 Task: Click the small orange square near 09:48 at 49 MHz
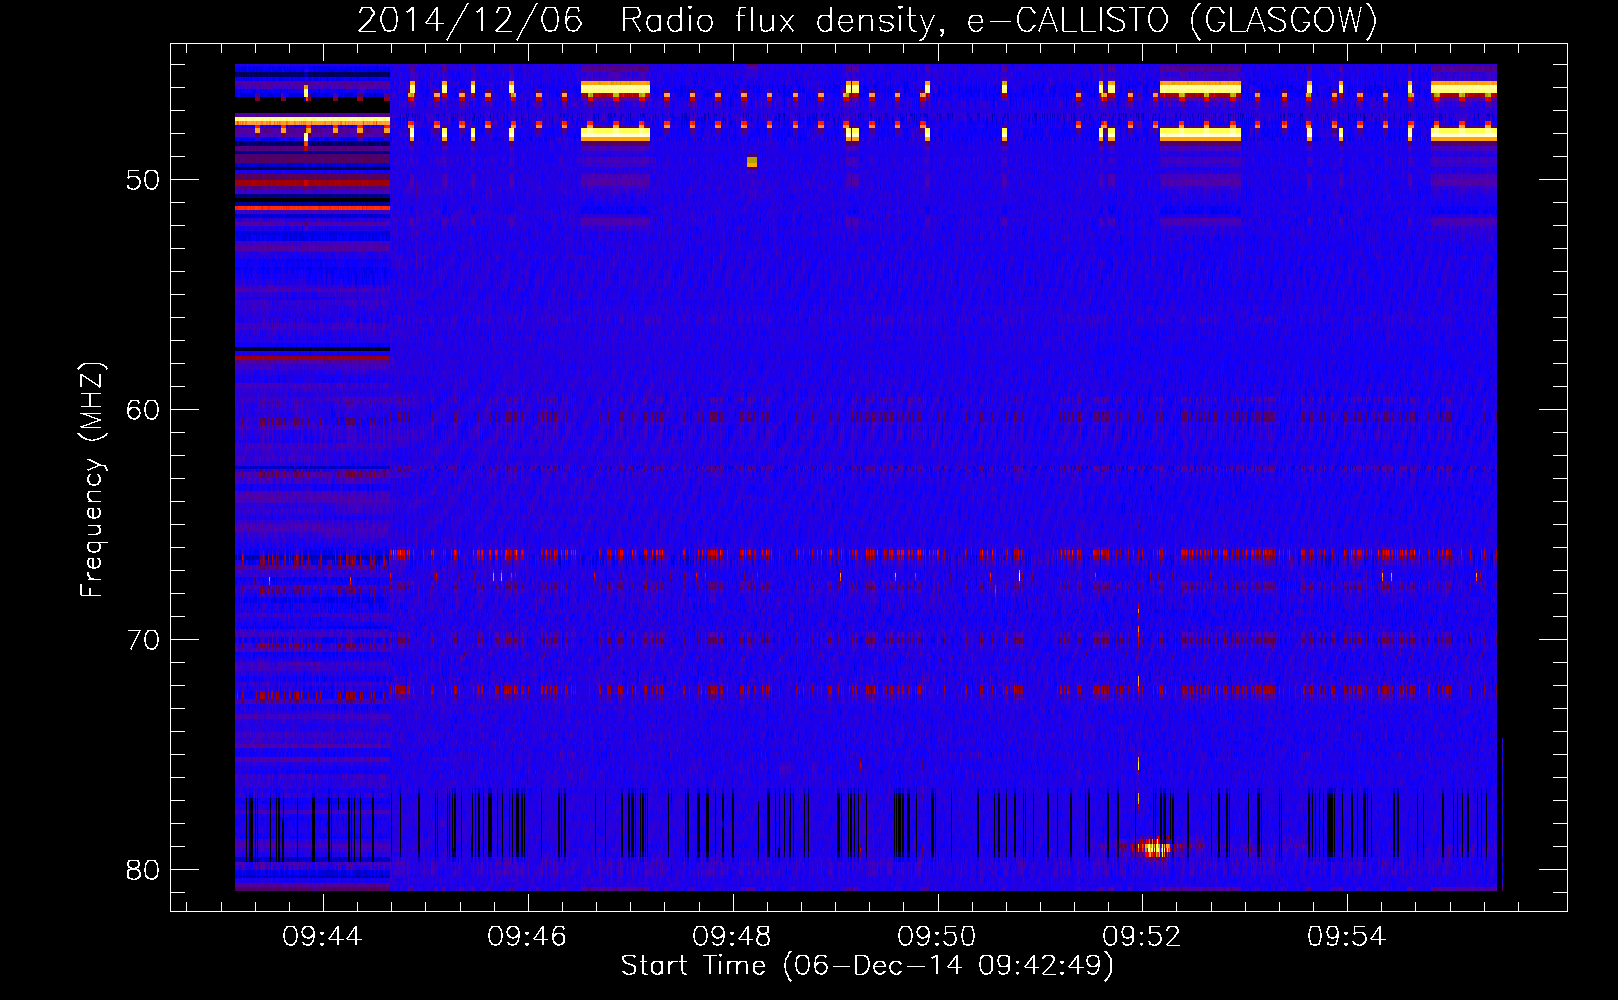coord(752,162)
